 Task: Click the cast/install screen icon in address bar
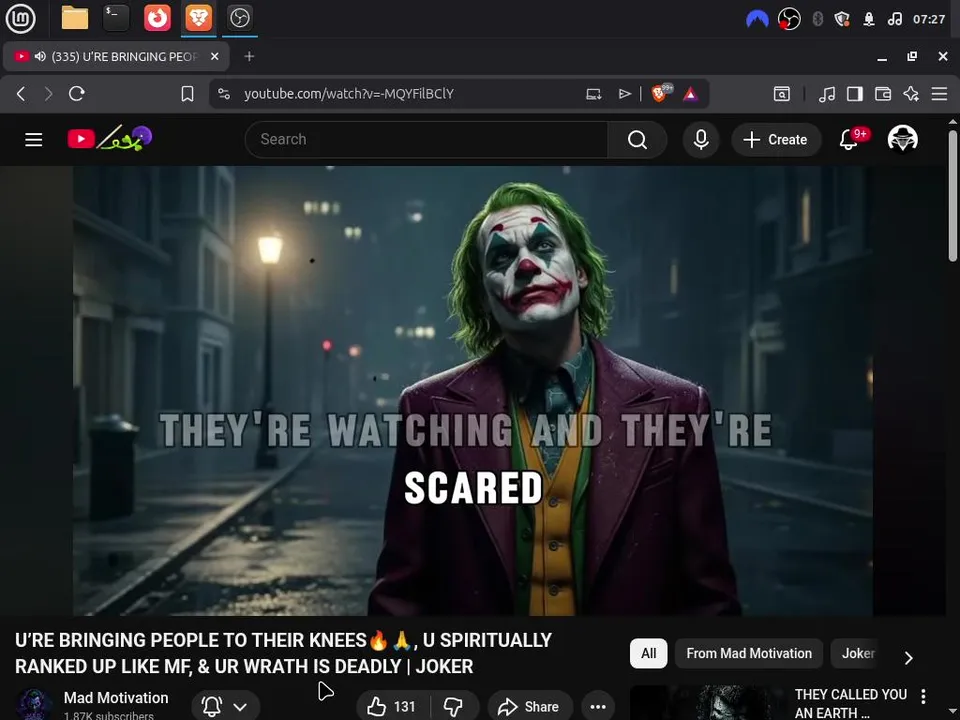click(x=593, y=94)
